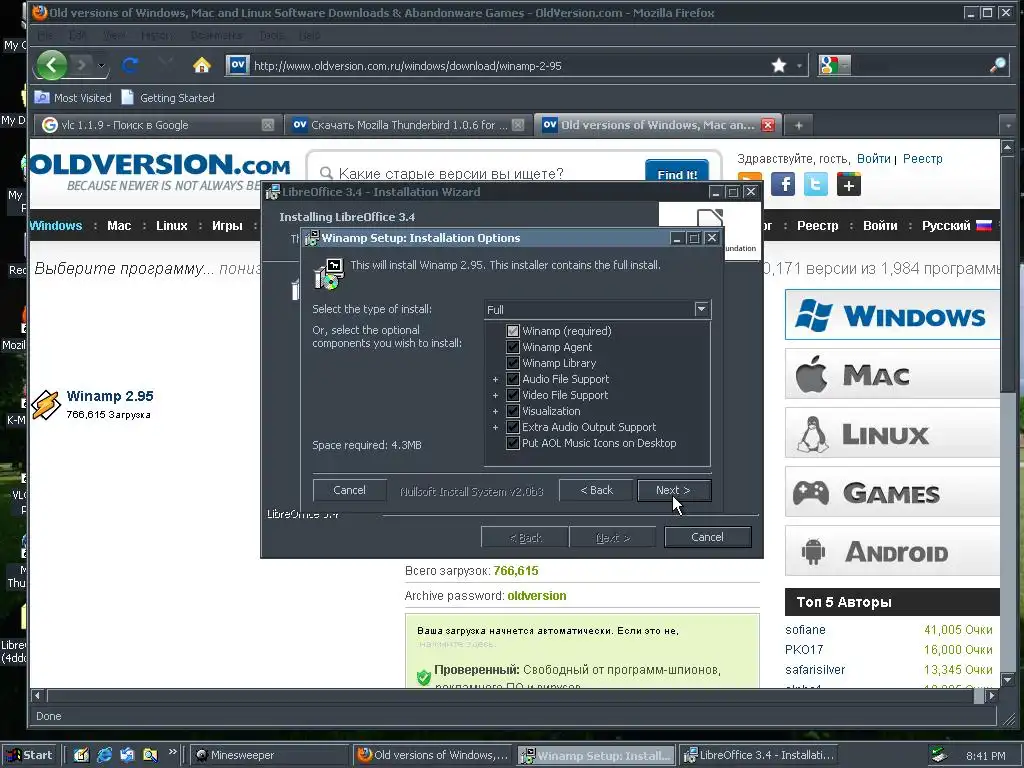The width and height of the screenshot is (1024, 768).
Task: Open the Games category banner
Action: (892, 492)
